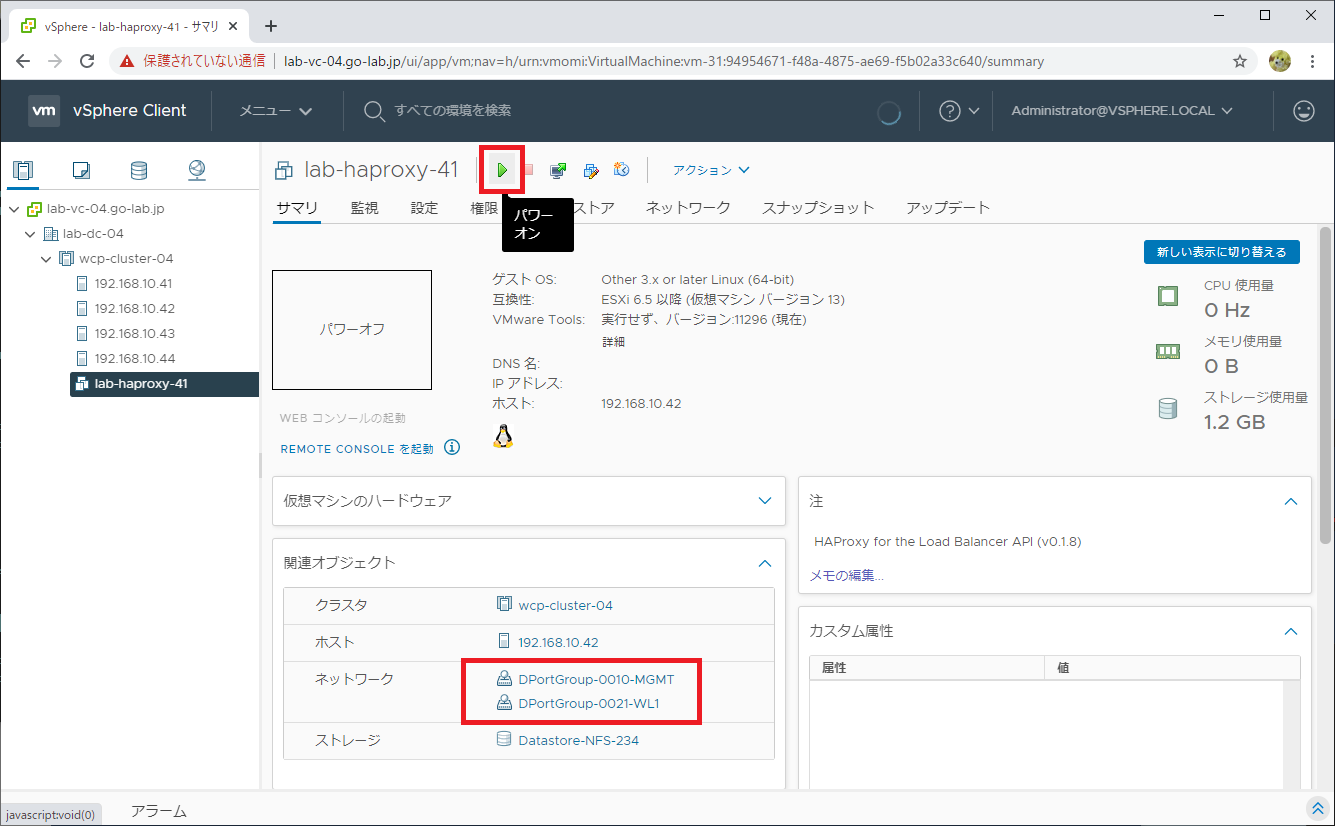The image size is (1335, 826).
Task: Click the take snapshot toolbar icon
Action: click(x=621, y=170)
